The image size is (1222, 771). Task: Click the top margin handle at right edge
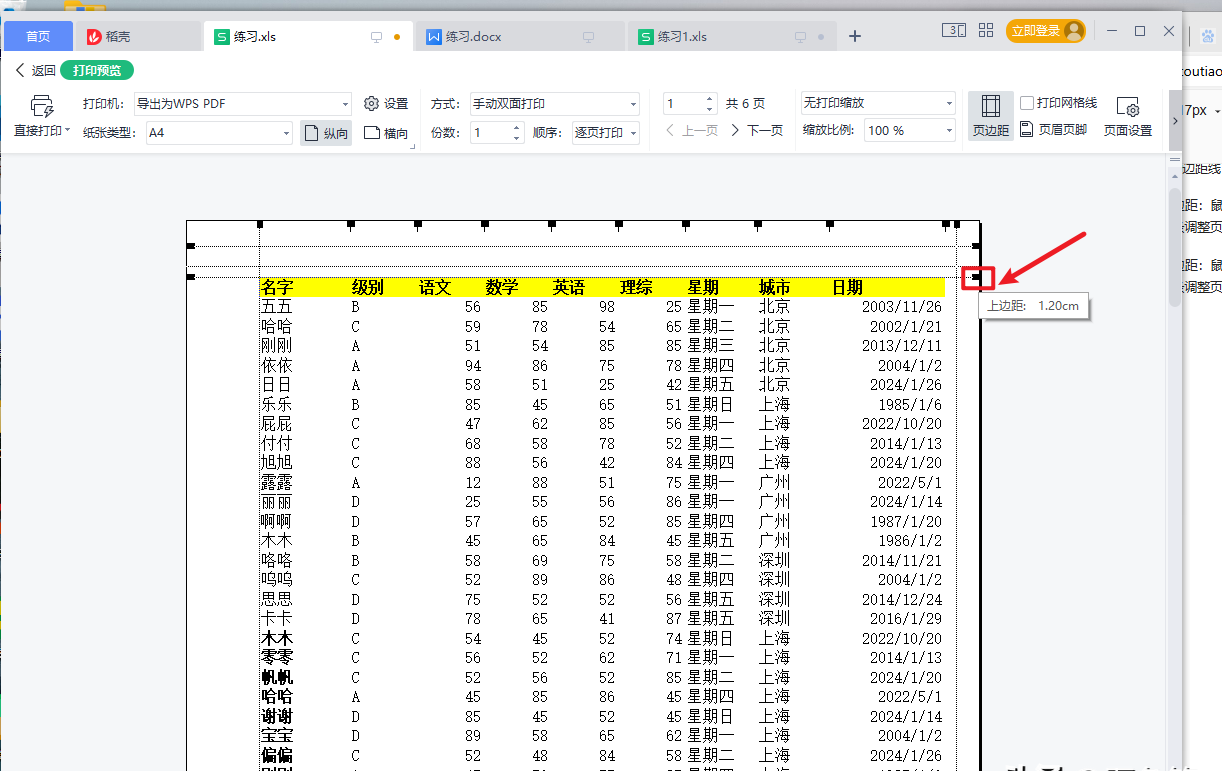point(977,277)
